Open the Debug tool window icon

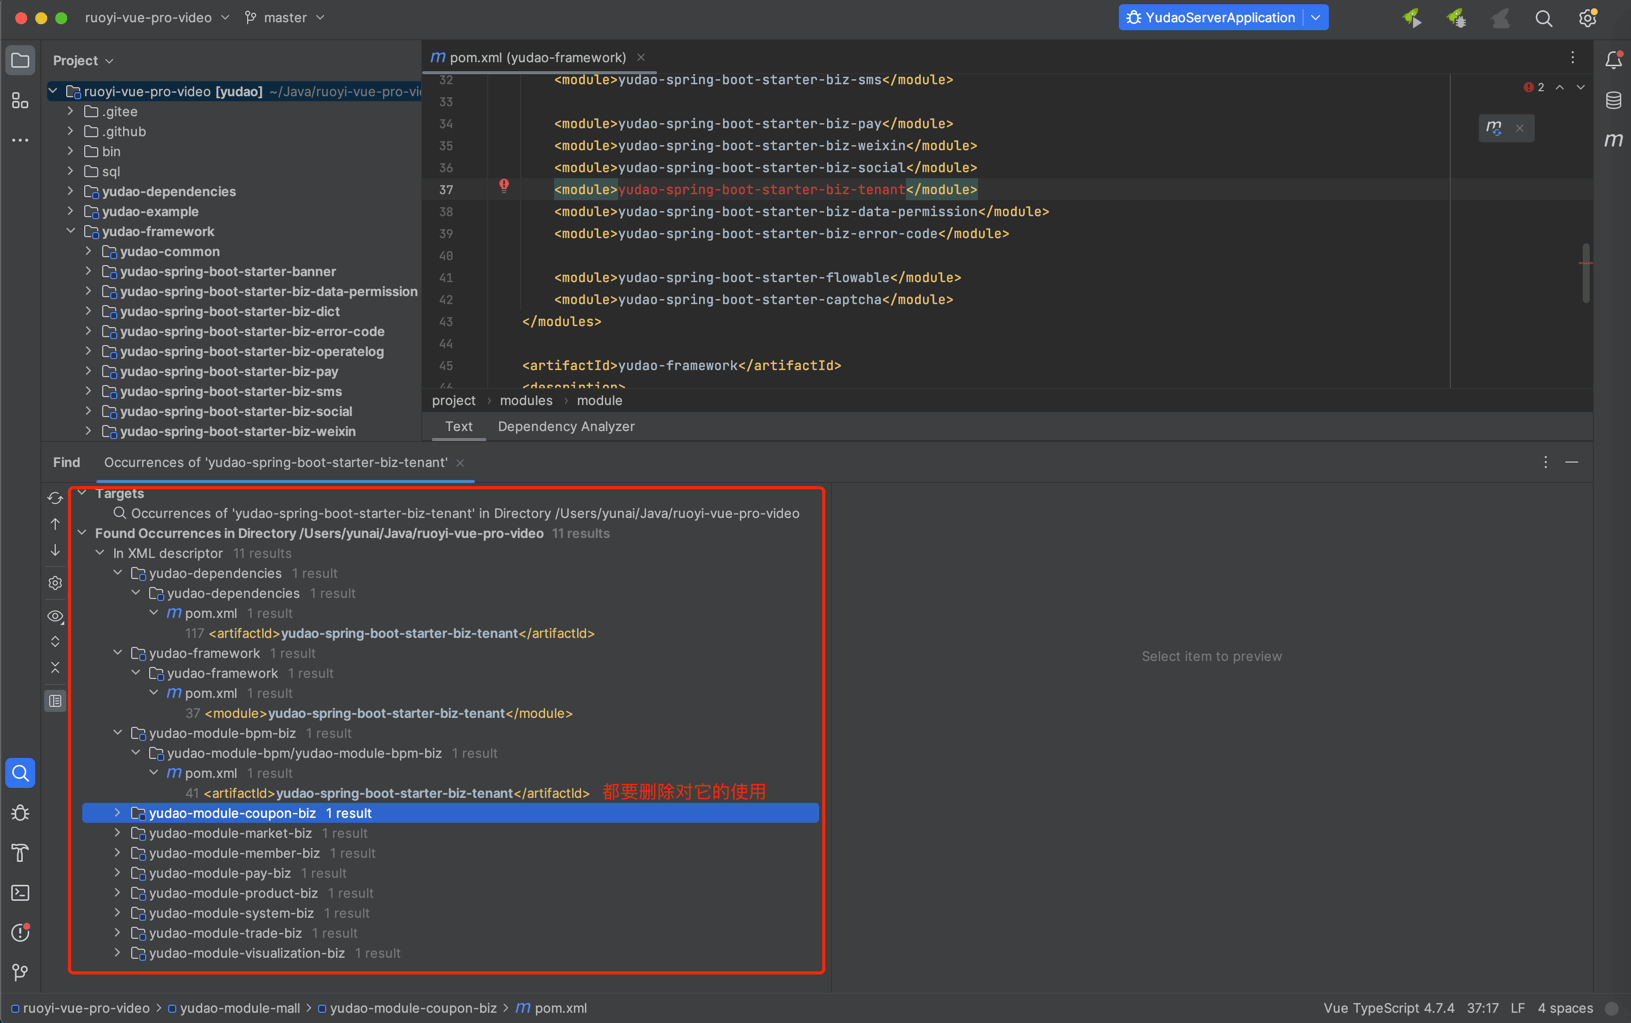tap(20, 813)
